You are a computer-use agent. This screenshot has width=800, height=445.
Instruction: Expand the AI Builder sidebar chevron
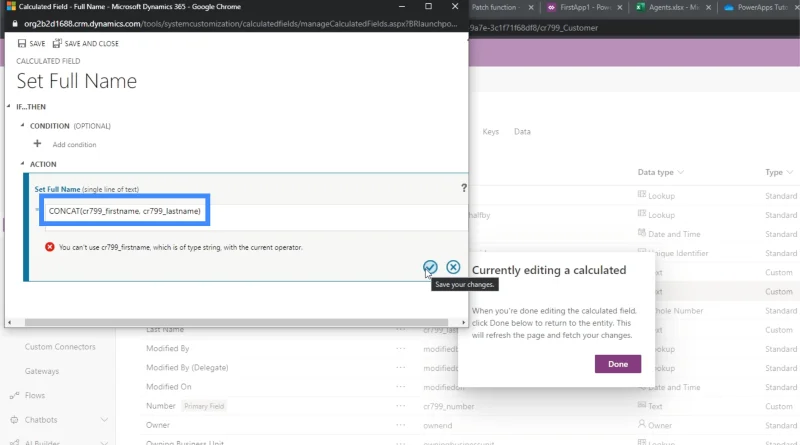click(104, 442)
